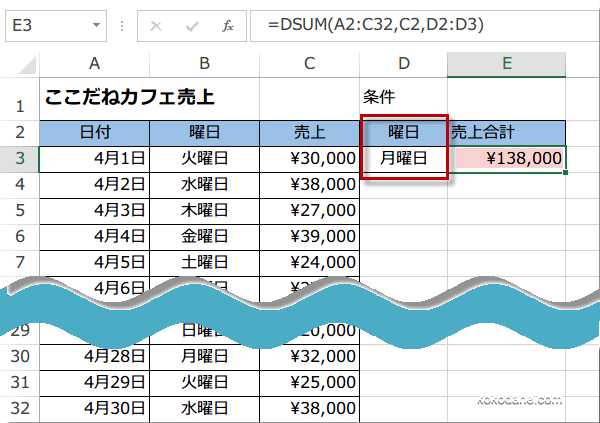Select row 3 header
The height and width of the screenshot is (423, 600).
tap(20, 159)
